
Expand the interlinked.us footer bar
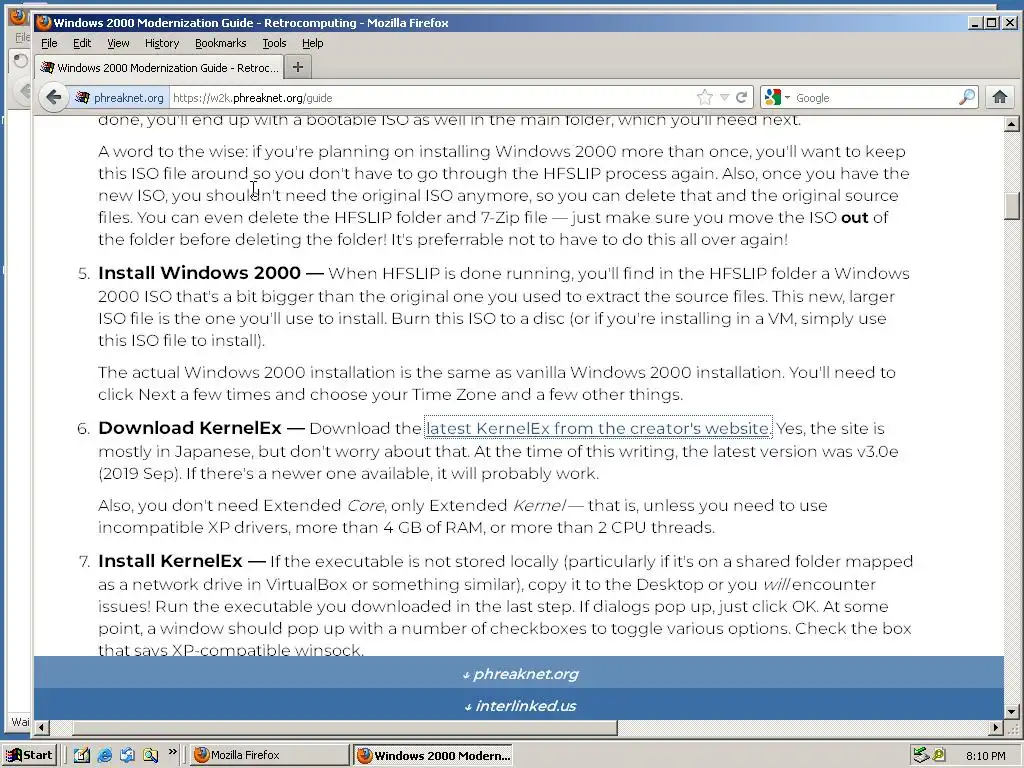coord(519,705)
